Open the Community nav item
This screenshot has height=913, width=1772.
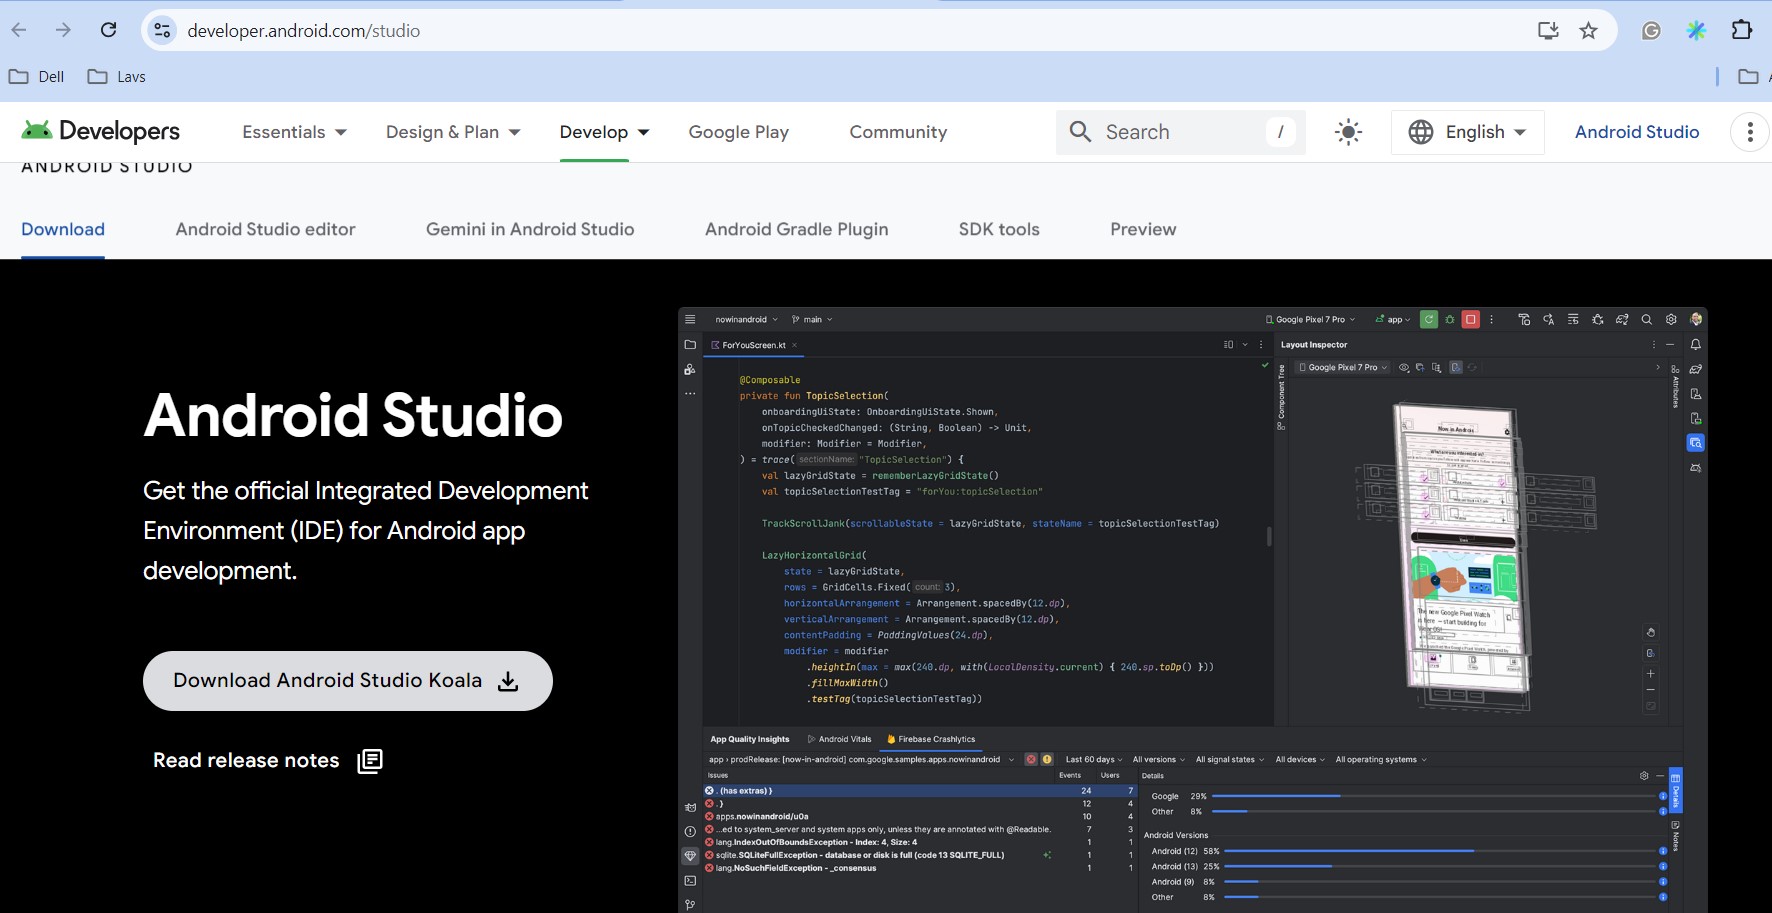coord(898,132)
